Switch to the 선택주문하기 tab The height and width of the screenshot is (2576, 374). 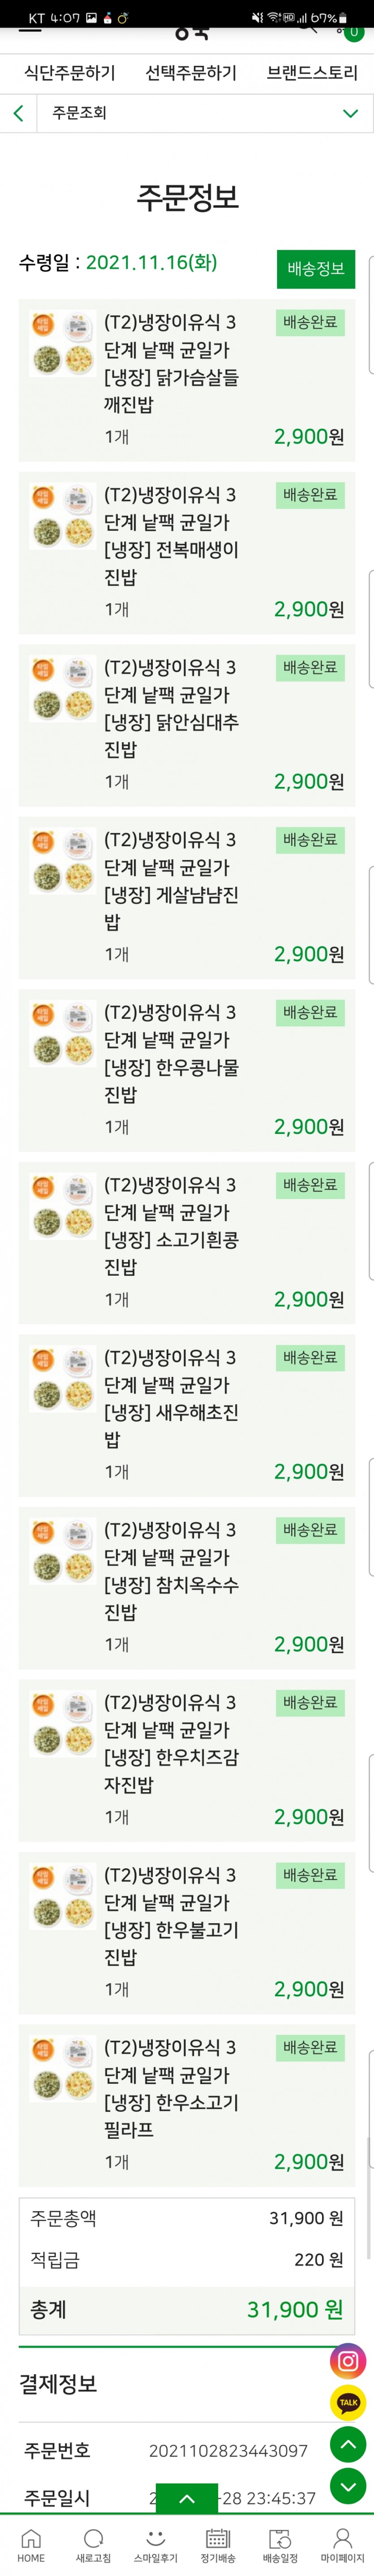191,73
